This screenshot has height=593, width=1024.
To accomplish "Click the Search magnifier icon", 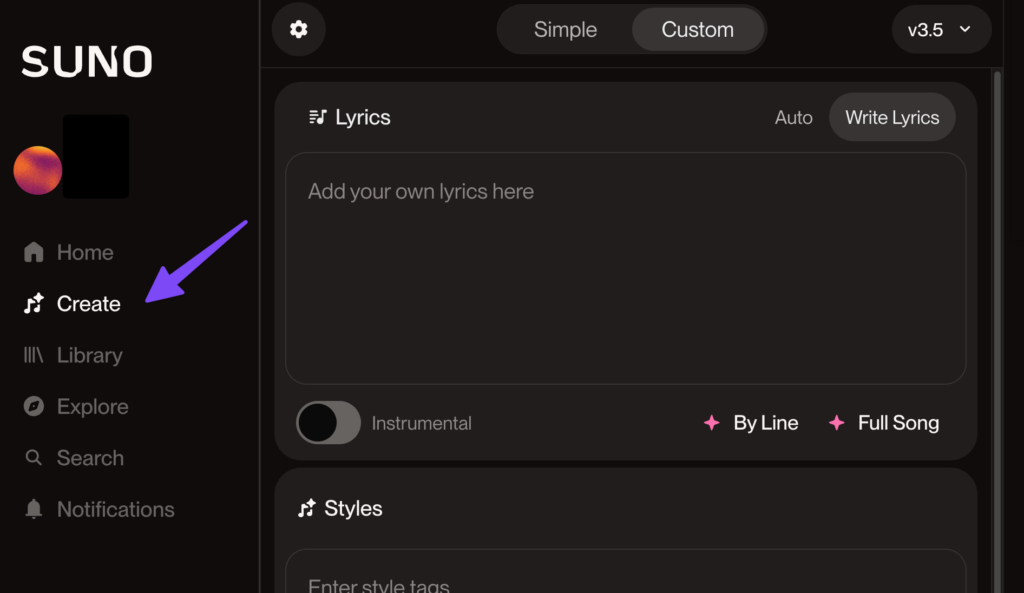I will pyautogui.click(x=33, y=458).
